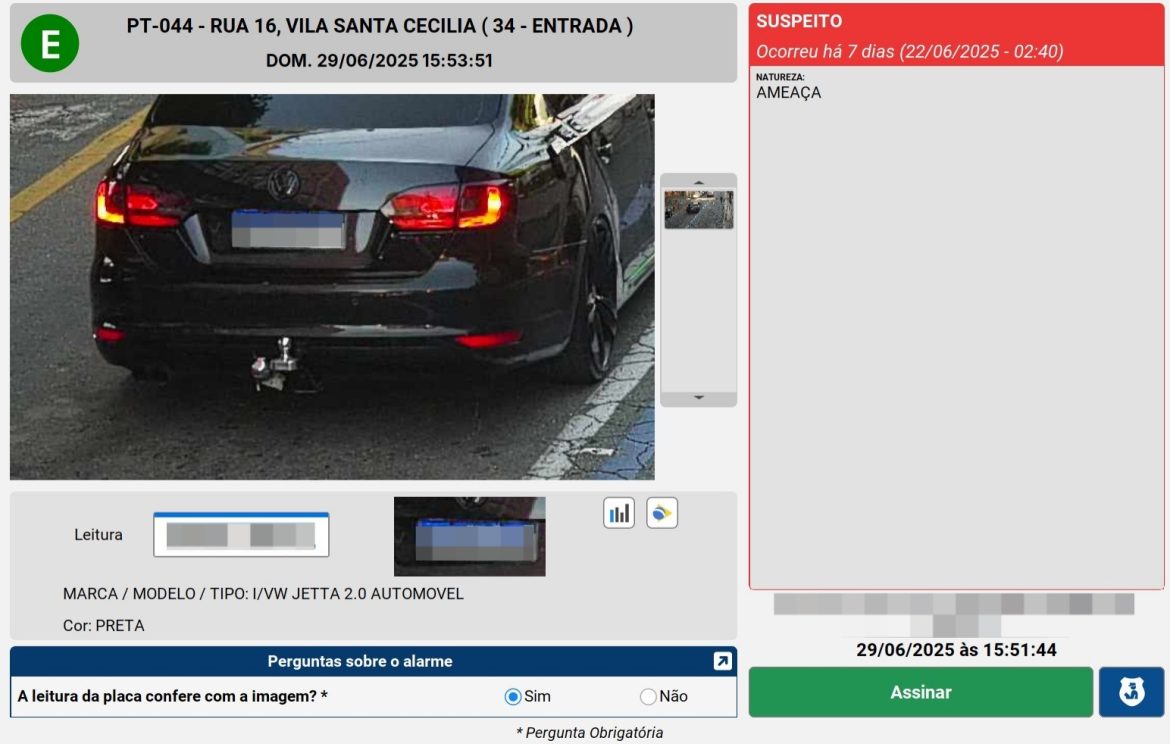The image size is (1170, 744).
Task: Open the bar chart statistics icon
Action: pyautogui.click(x=619, y=513)
